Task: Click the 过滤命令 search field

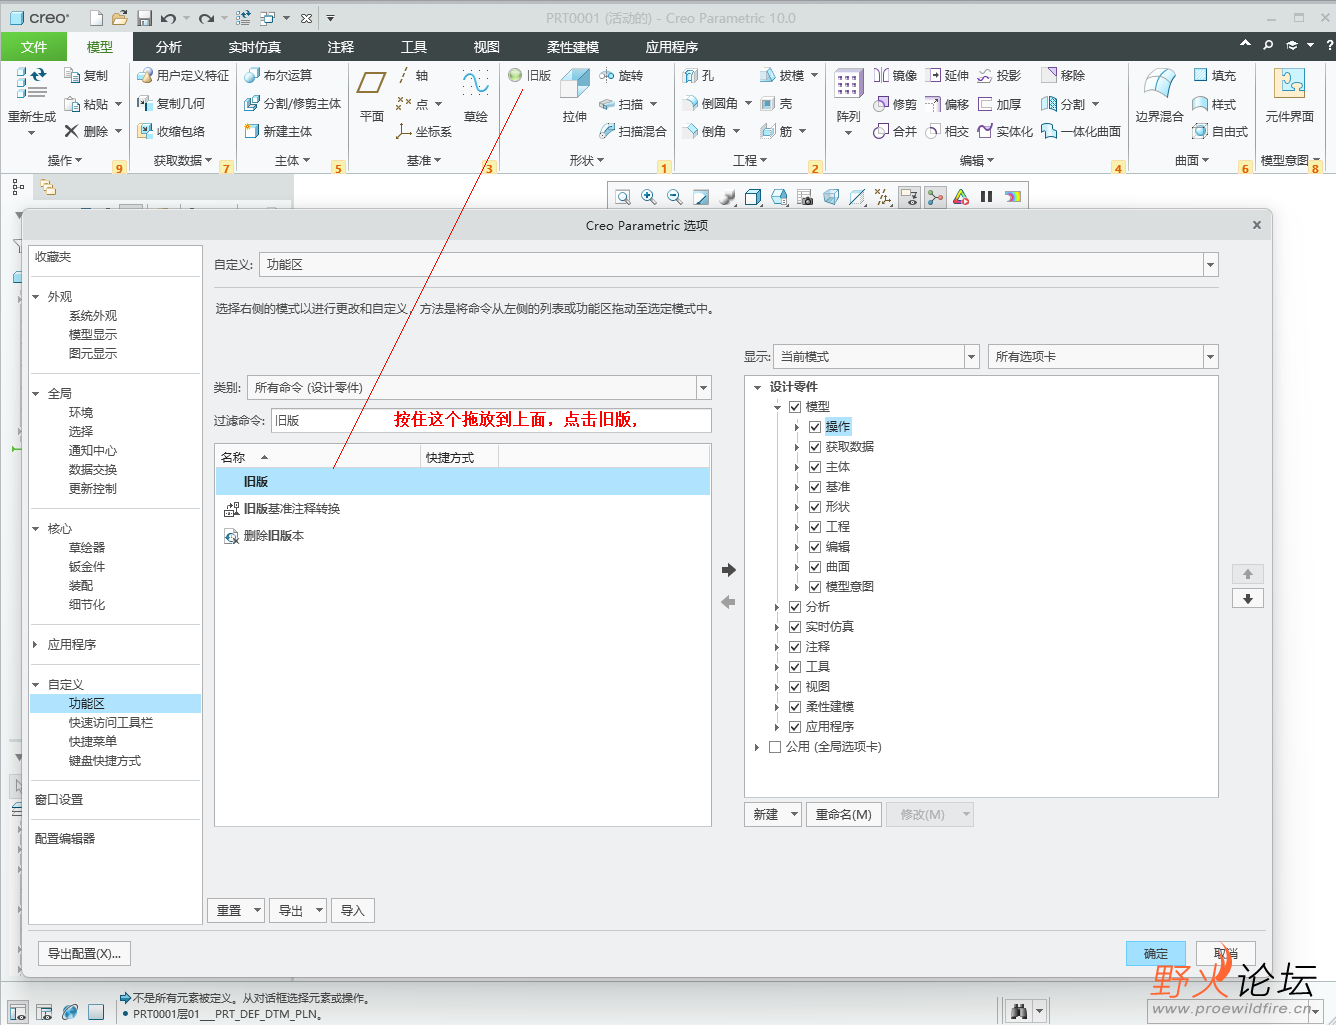Action: tap(491, 421)
